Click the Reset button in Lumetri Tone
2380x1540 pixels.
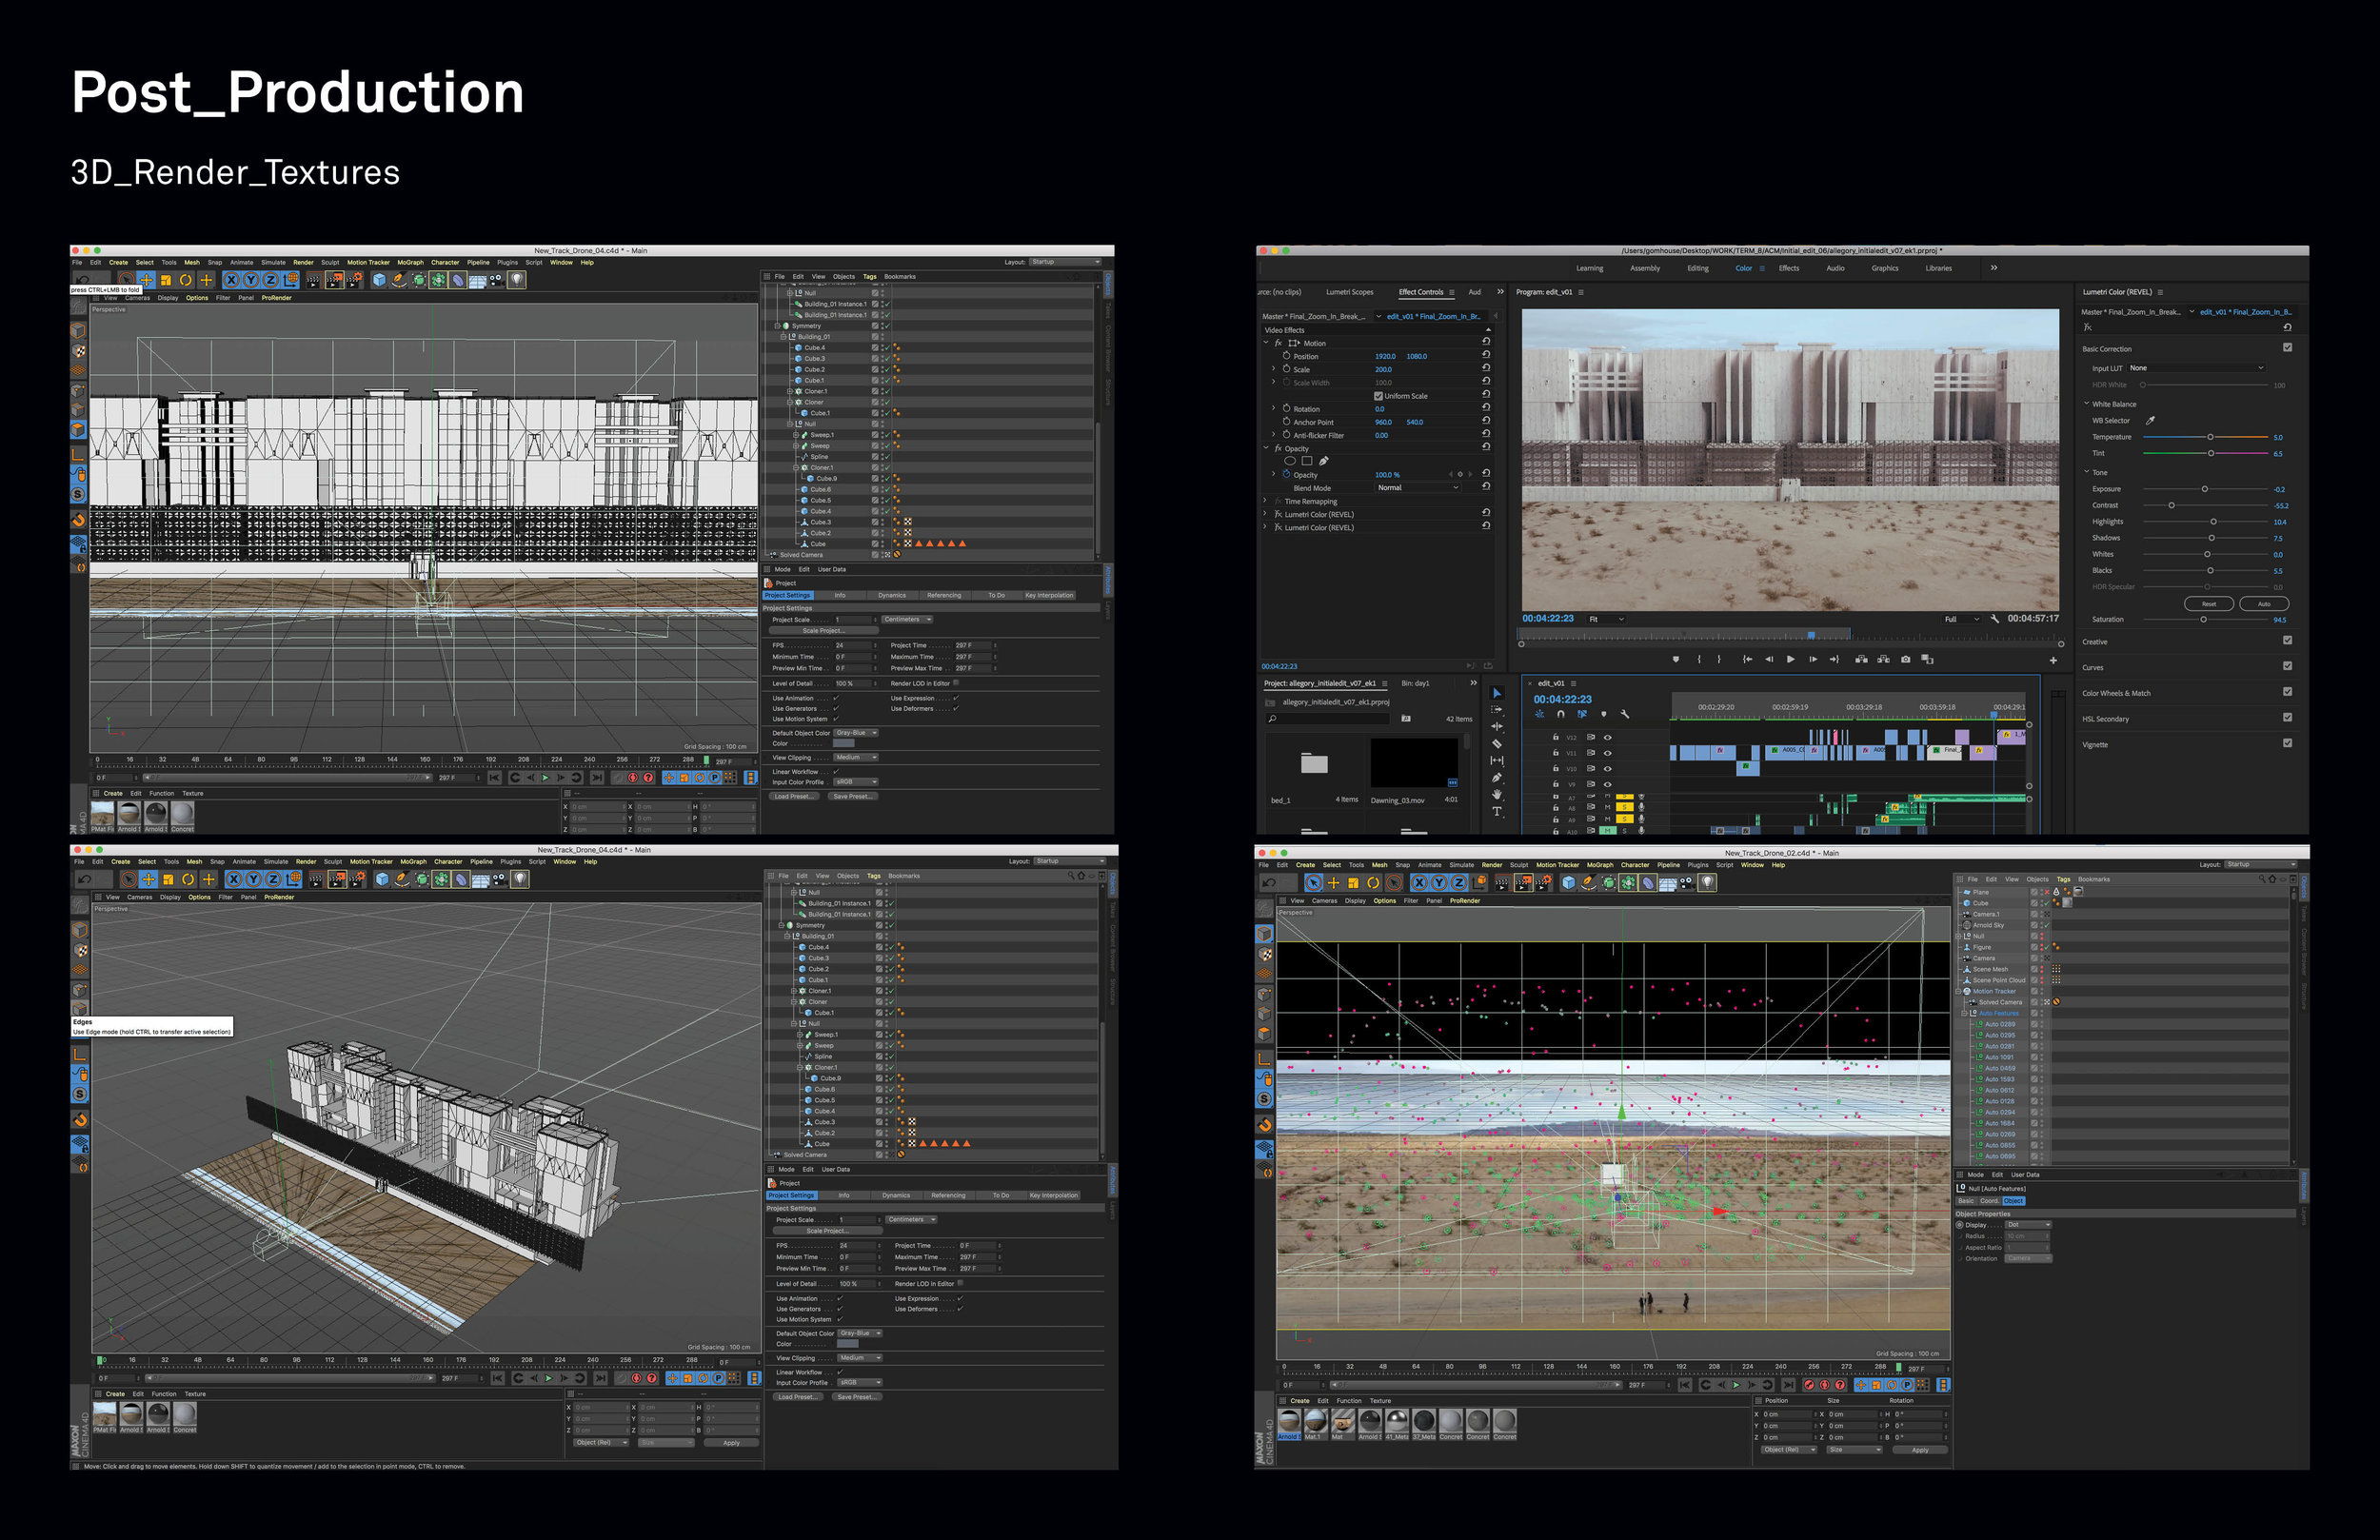pos(2209,604)
